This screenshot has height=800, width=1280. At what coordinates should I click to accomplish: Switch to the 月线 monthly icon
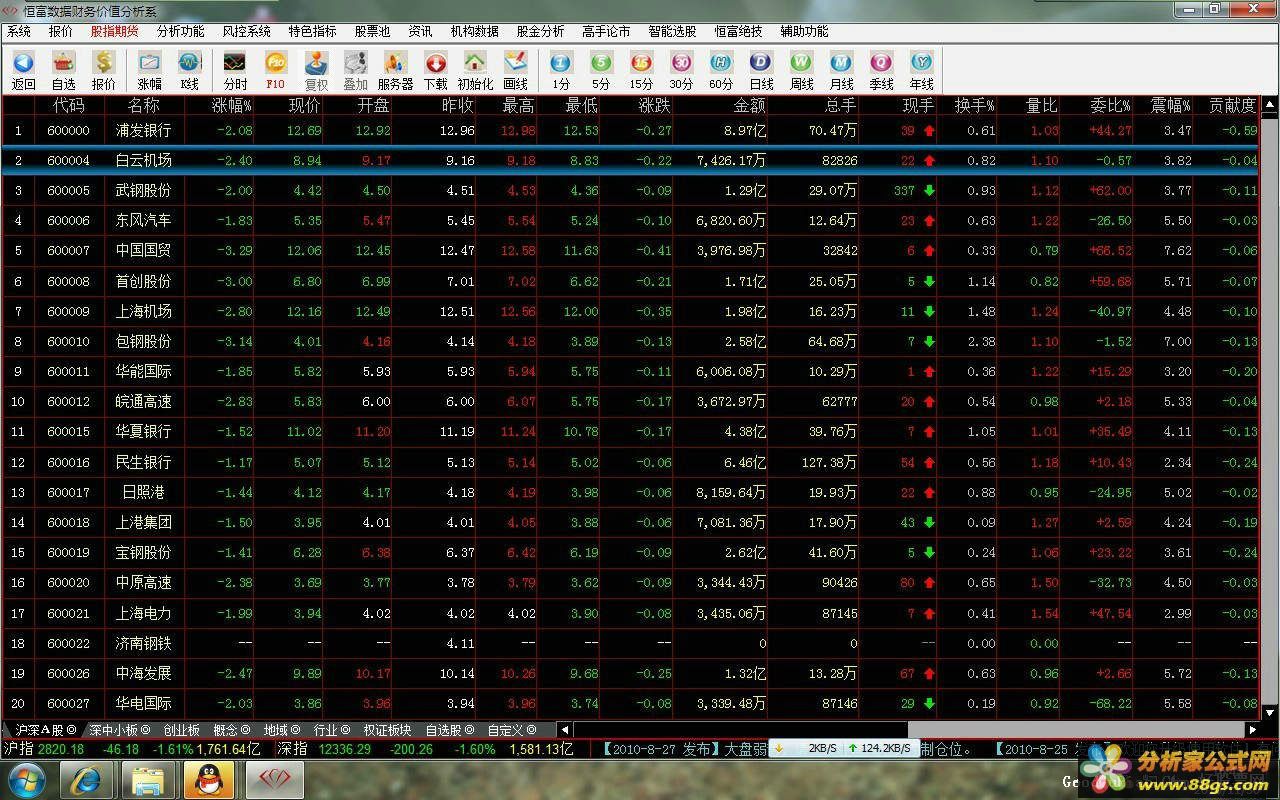pyautogui.click(x=841, y=69)
